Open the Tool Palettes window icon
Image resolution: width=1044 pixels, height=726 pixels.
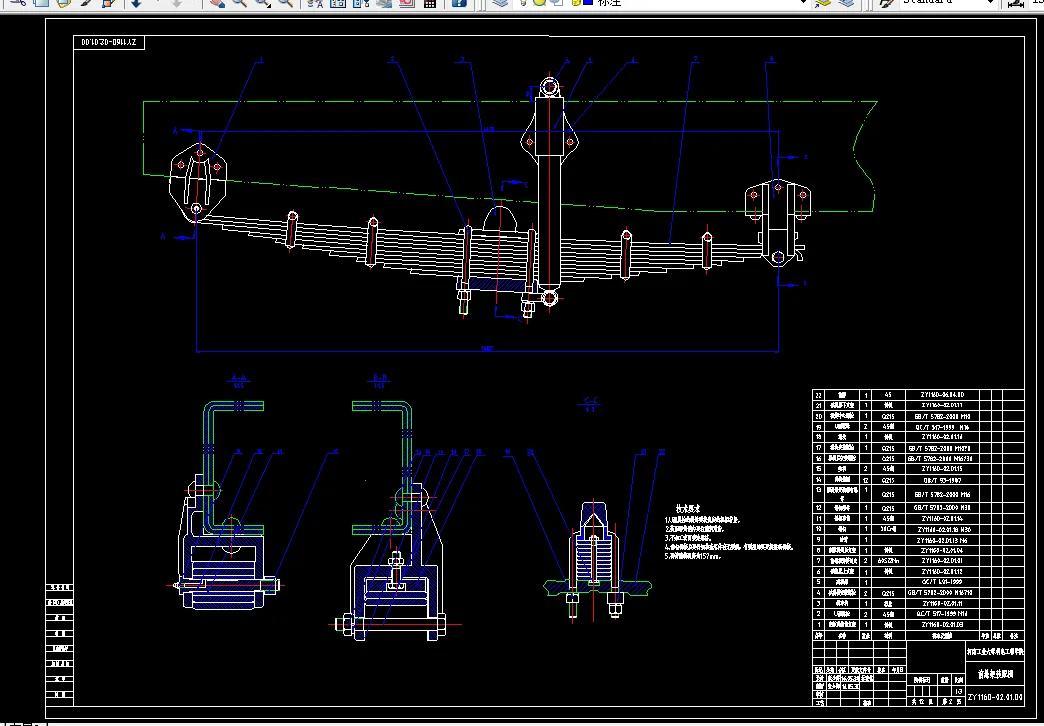[361, 3]
